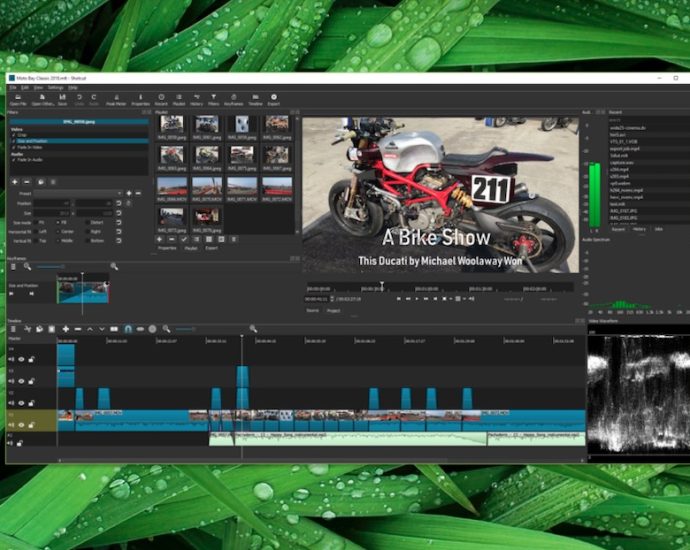
Task: Click the Redo toolbar icon
Action: point(94,100)
